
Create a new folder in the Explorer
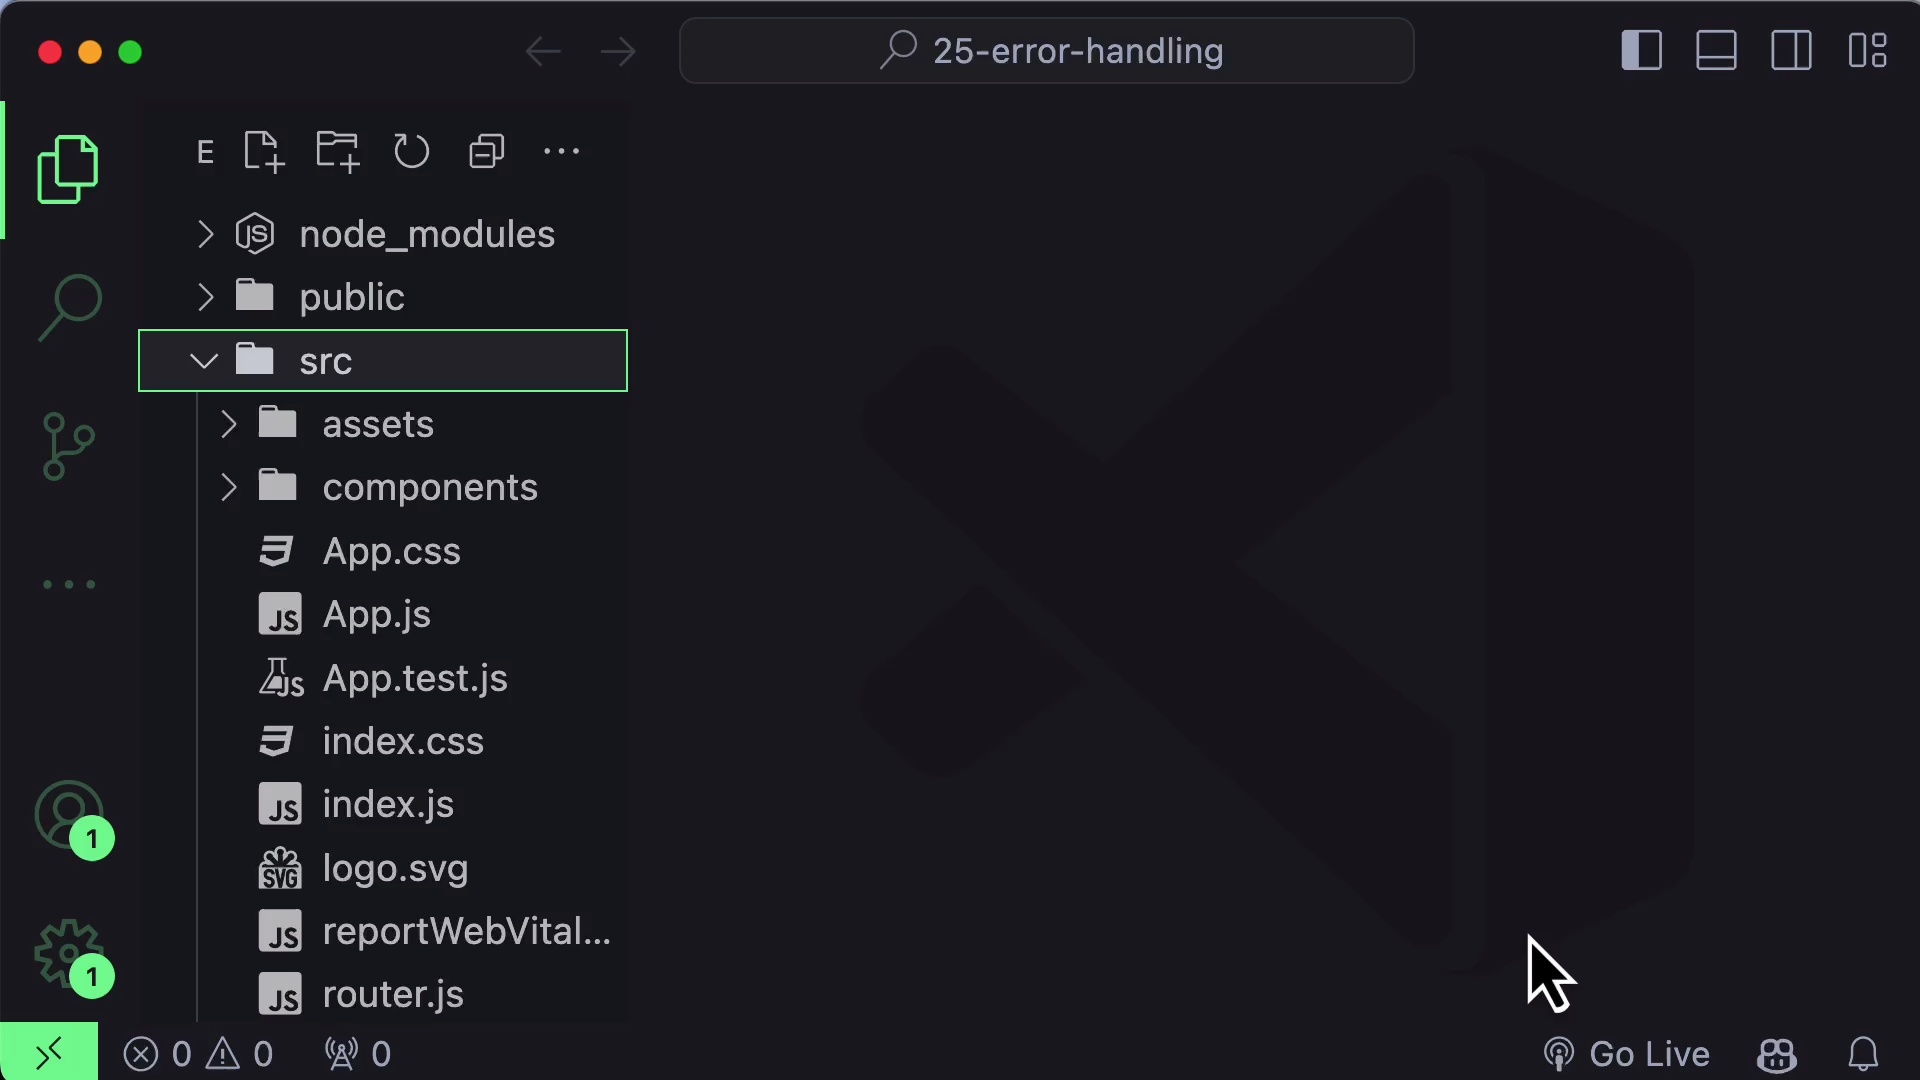pyautogui.click(x=337, y=151)
